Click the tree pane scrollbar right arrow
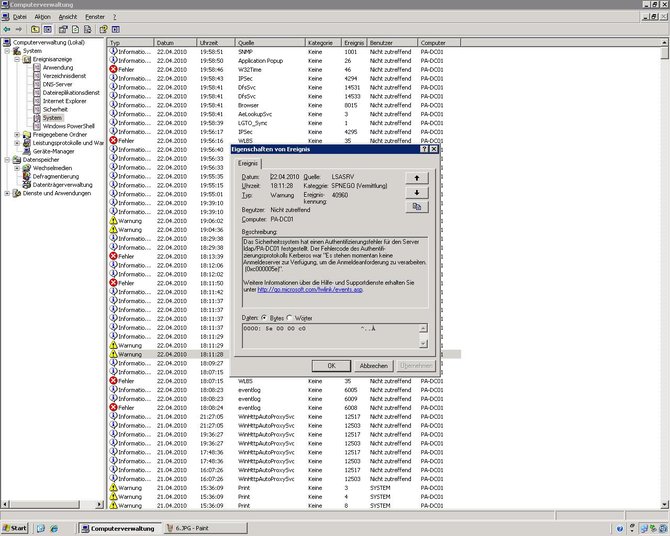This screenshot has height=536, width=670. (99, 504)
